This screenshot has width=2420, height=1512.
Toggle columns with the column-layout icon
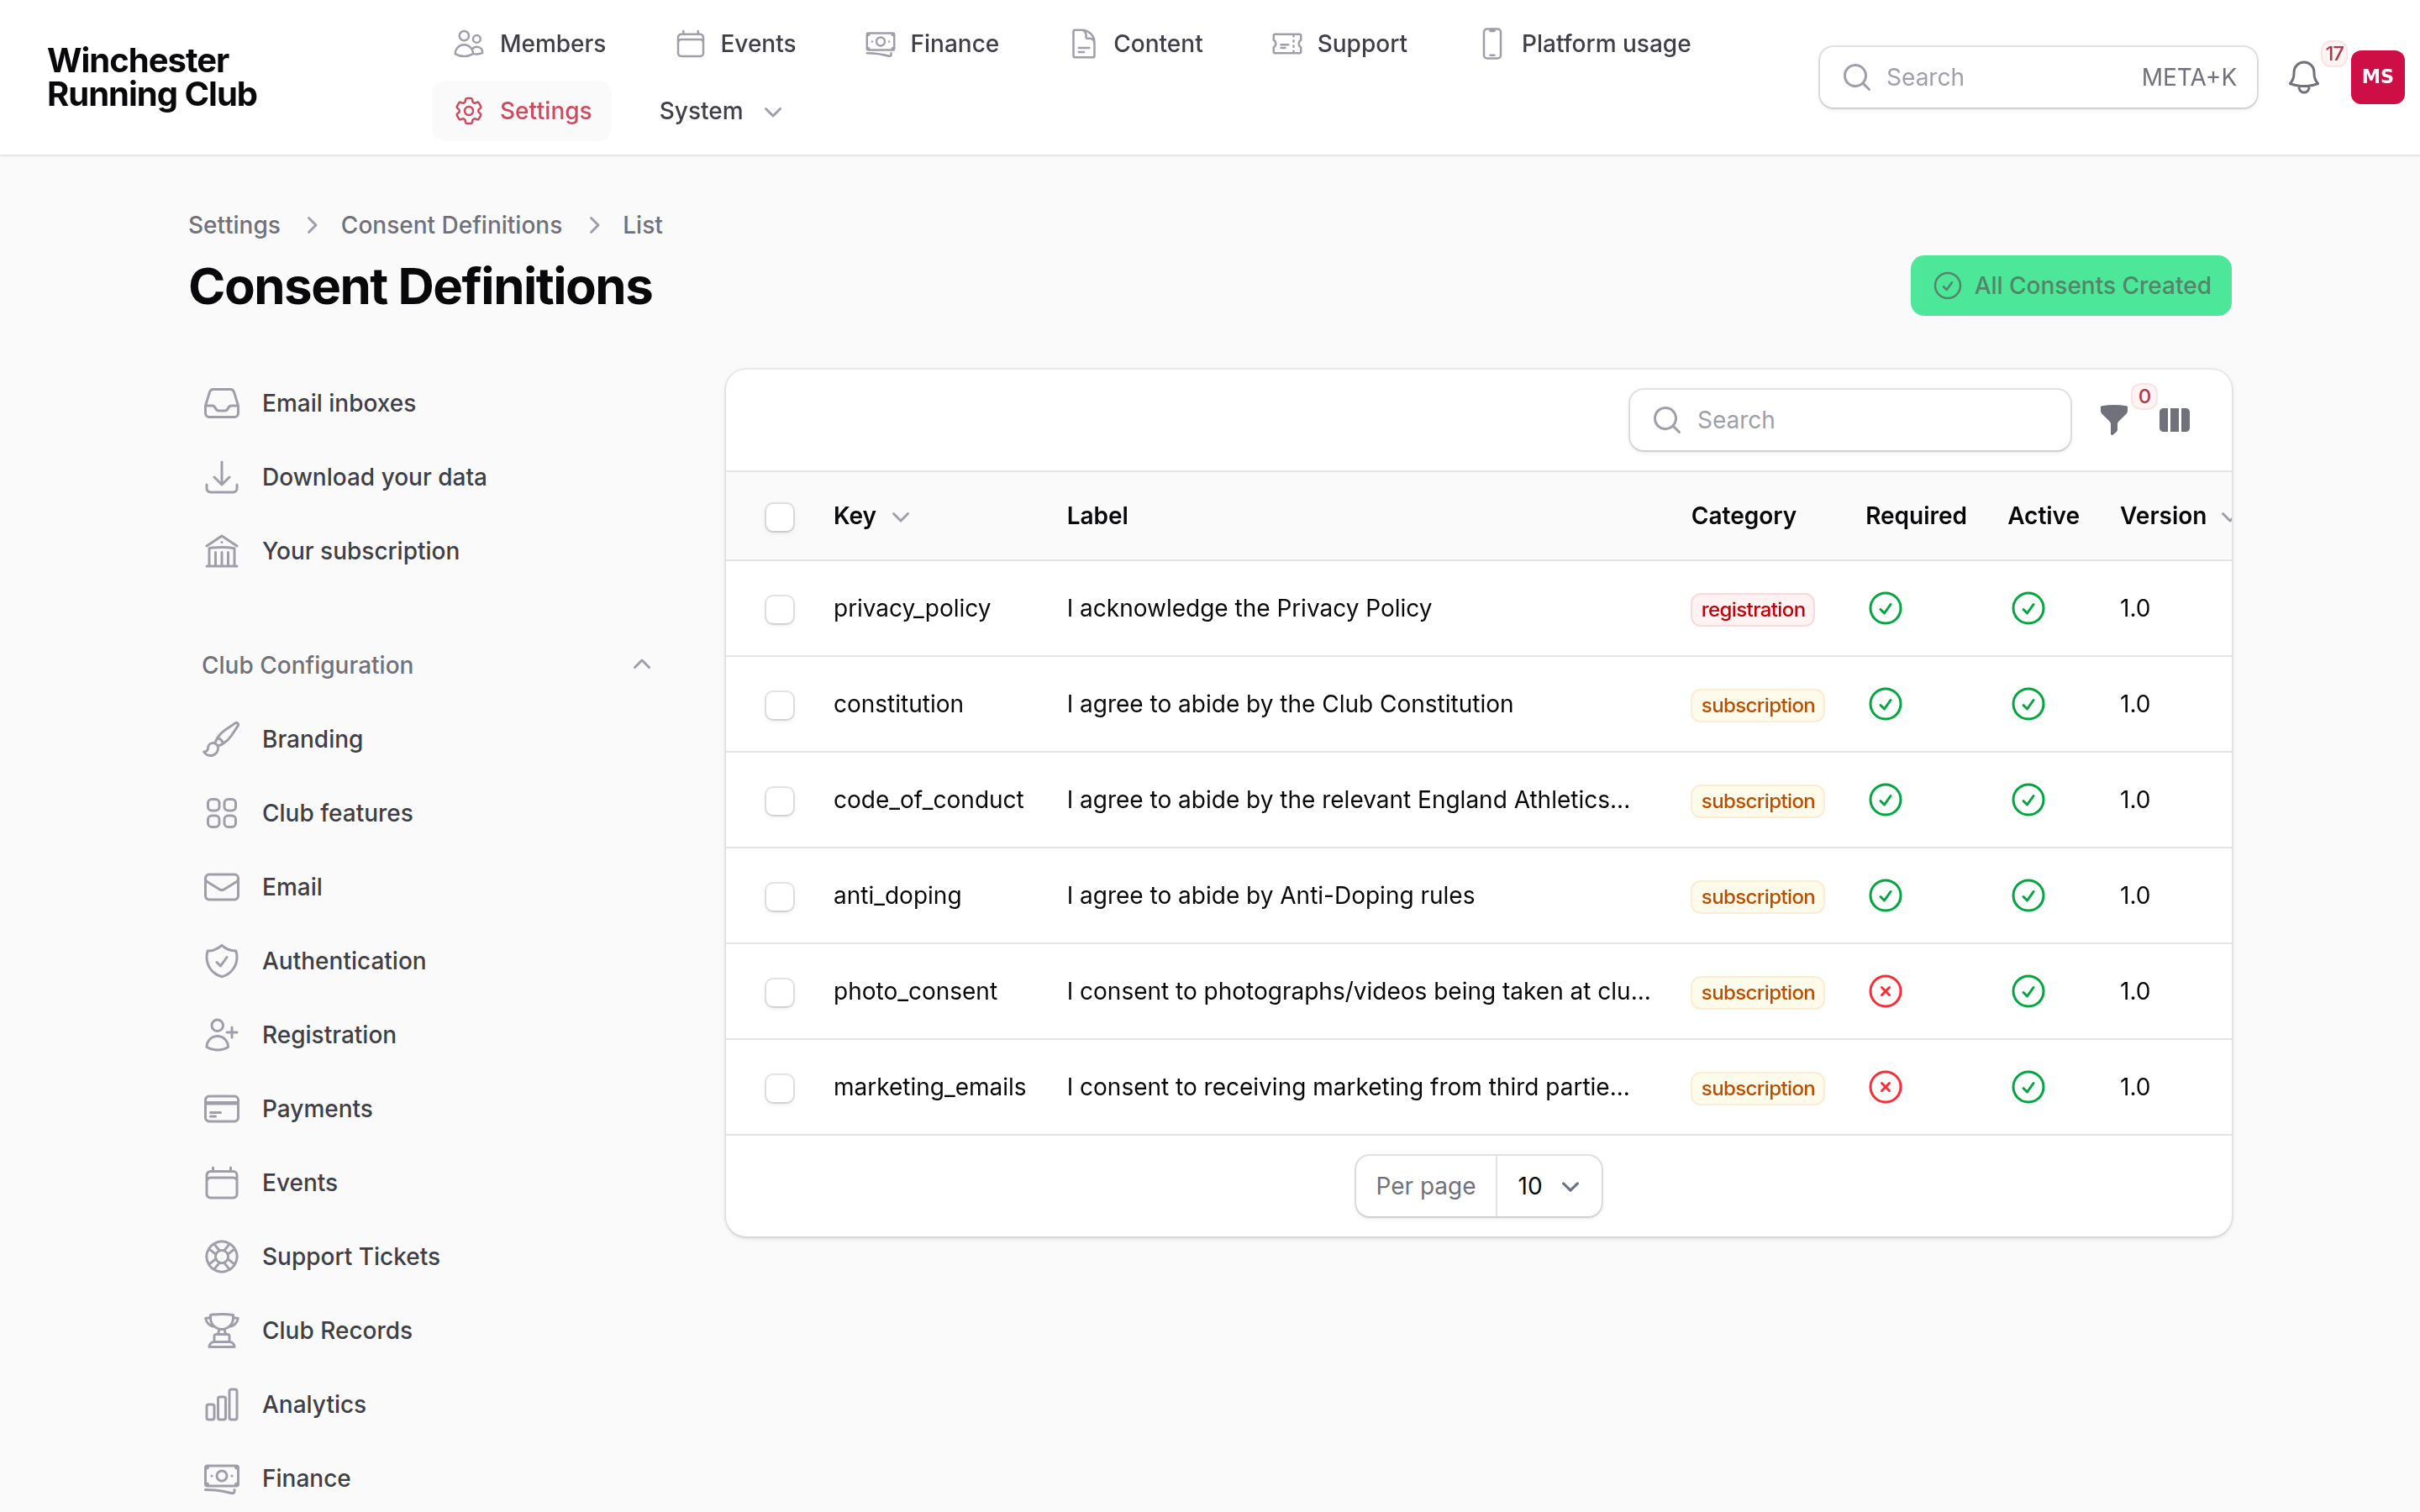(x=2174, y=420)
